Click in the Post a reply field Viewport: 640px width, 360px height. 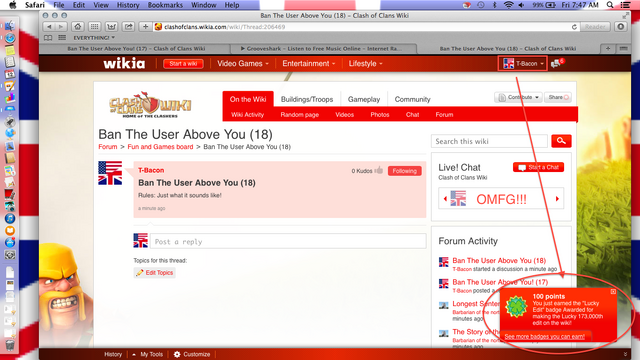[x=288, y=241]
